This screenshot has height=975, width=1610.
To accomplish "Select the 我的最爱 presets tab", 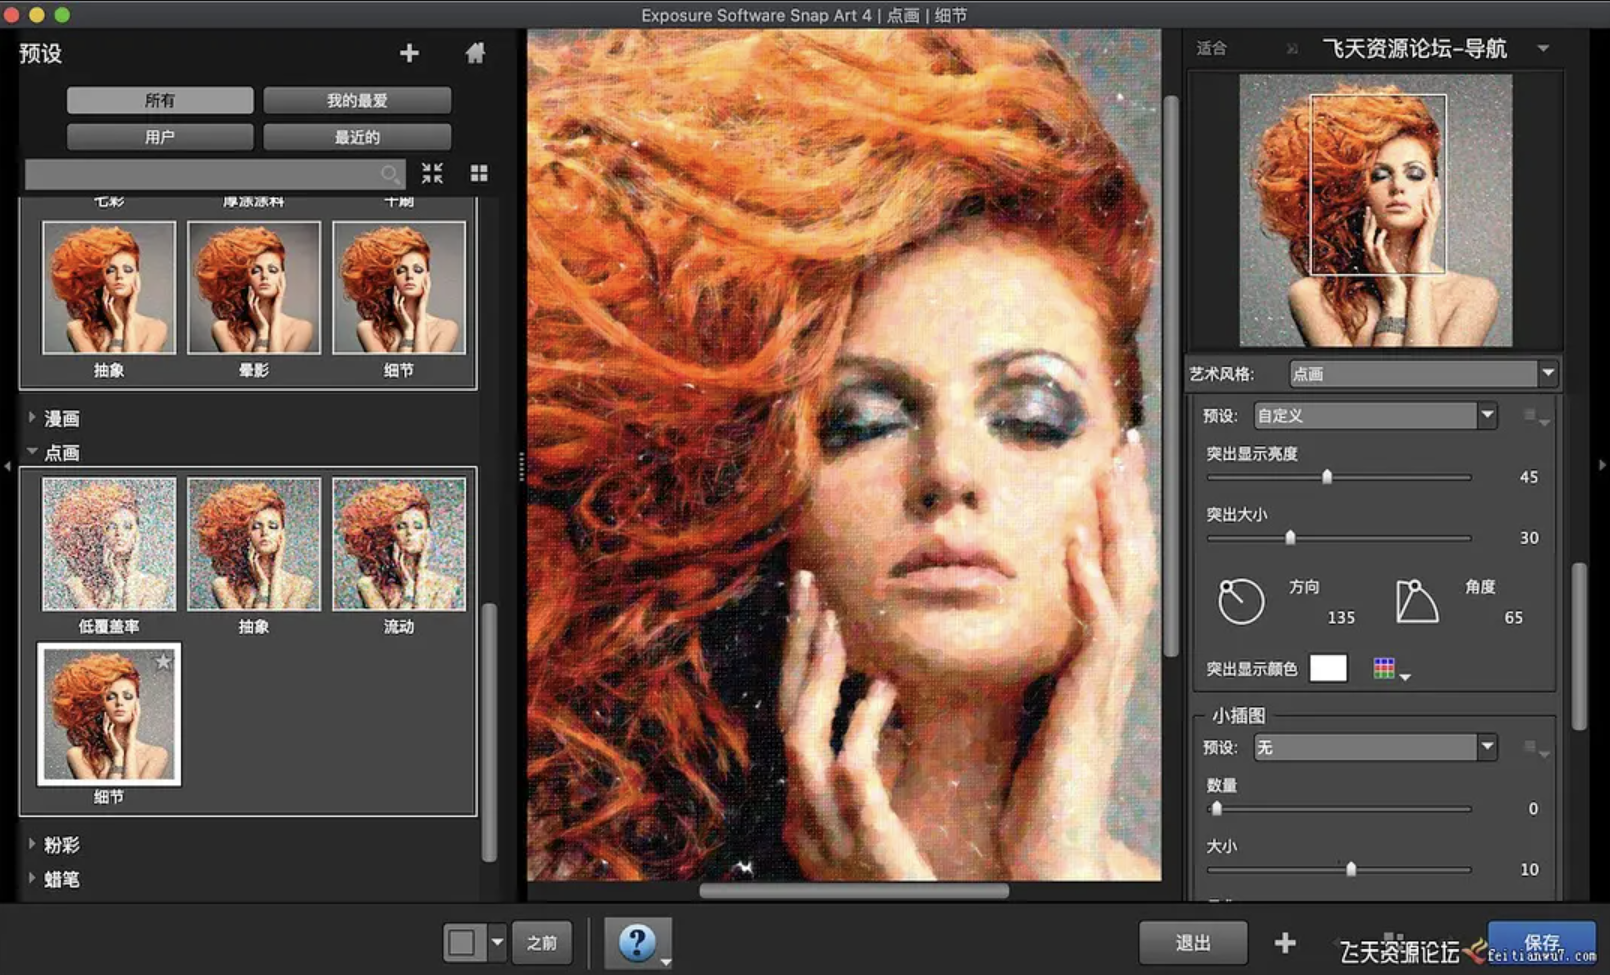I will (357, 100).
